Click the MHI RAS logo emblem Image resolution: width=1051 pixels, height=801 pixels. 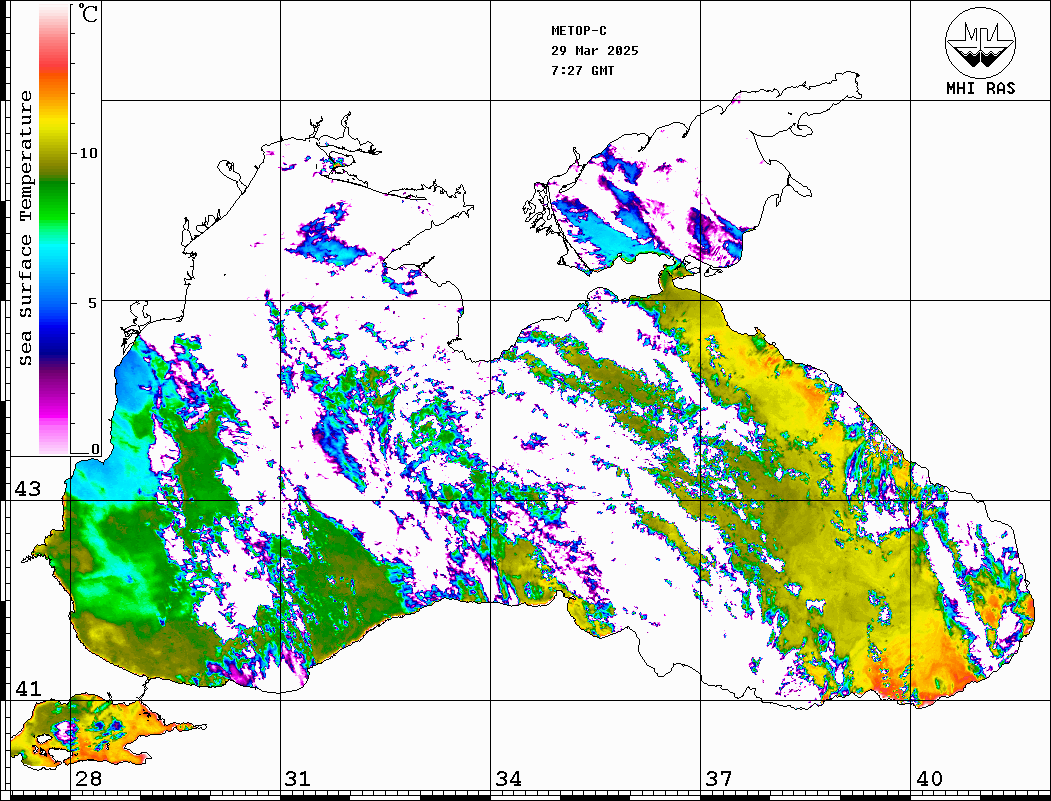[981, 42]
